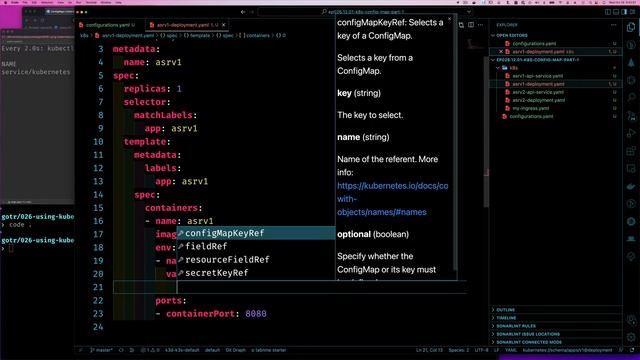Click the template breadcrumb segment

point(197,36)
